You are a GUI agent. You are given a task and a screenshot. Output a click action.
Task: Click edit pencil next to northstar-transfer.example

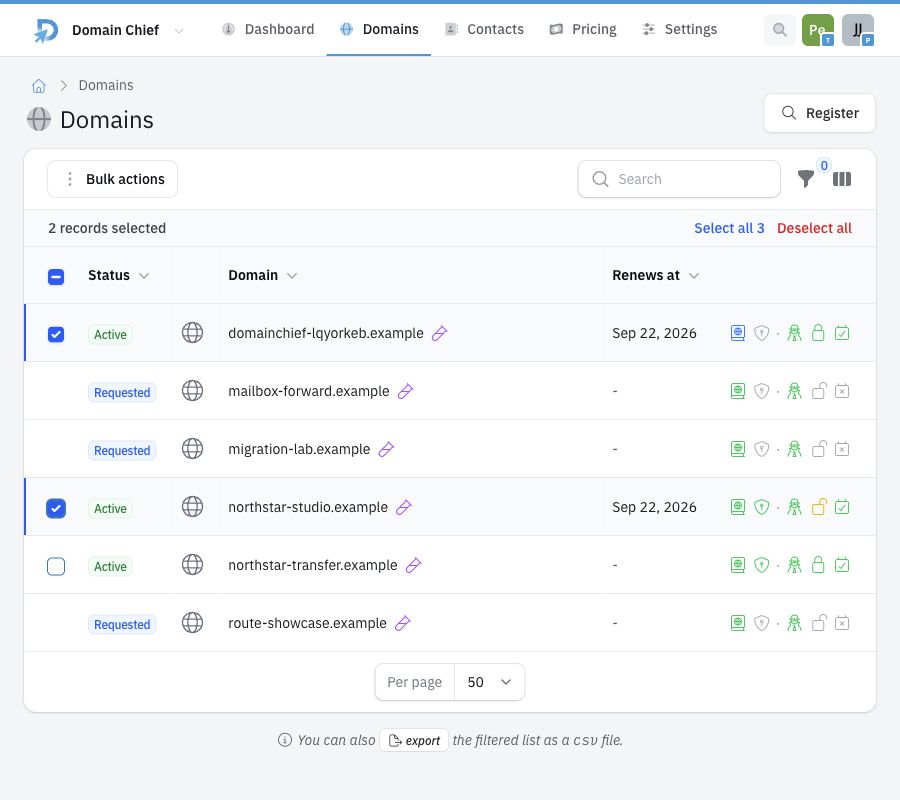[414, 565]
